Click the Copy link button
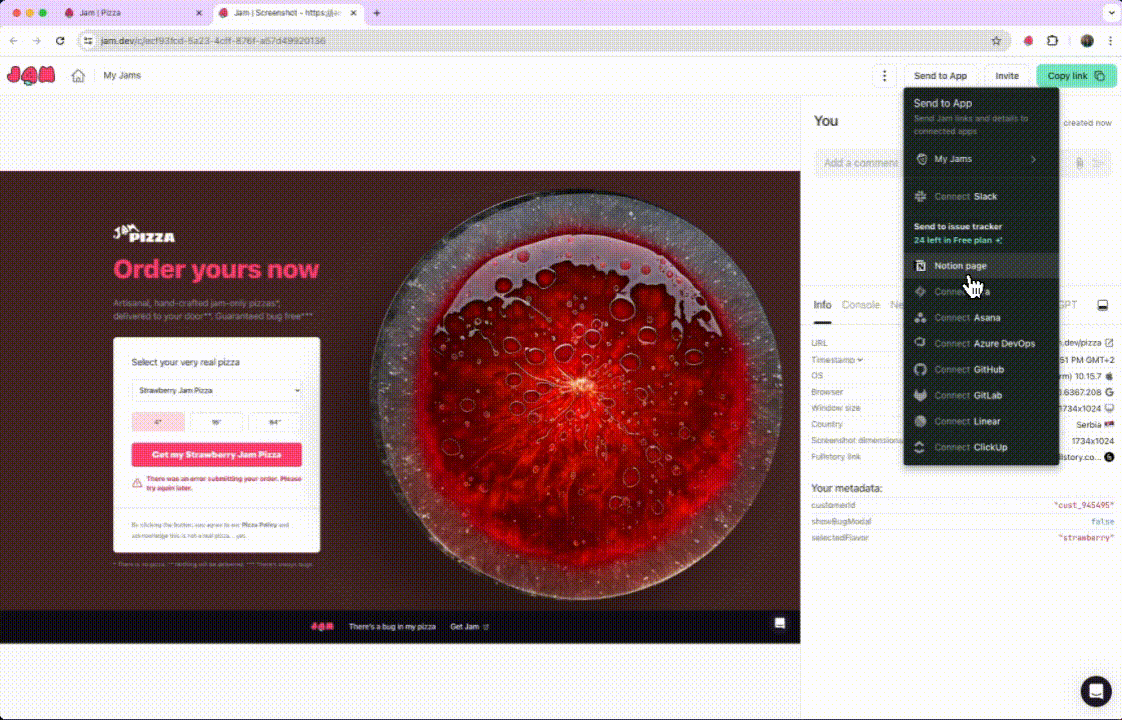The height and width of the screenshot is (720, 1122). click(1076, 76)
